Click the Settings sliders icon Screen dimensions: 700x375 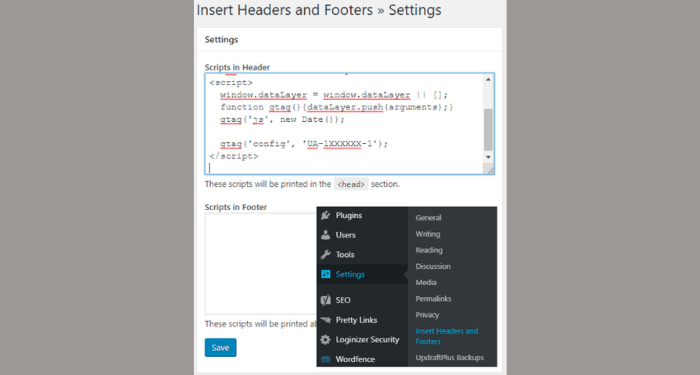pos(325,274)
